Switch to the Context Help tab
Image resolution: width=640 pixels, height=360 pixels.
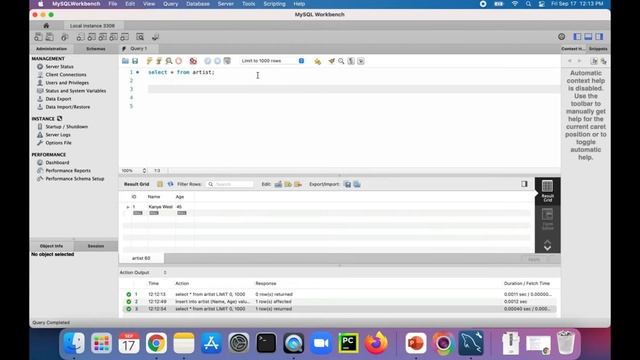click(x=573, y=49)
